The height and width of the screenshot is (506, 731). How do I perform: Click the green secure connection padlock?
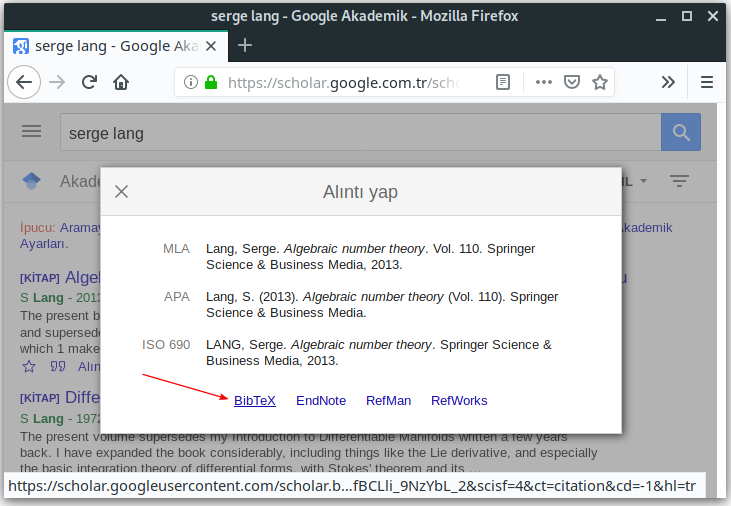[211, 83]
